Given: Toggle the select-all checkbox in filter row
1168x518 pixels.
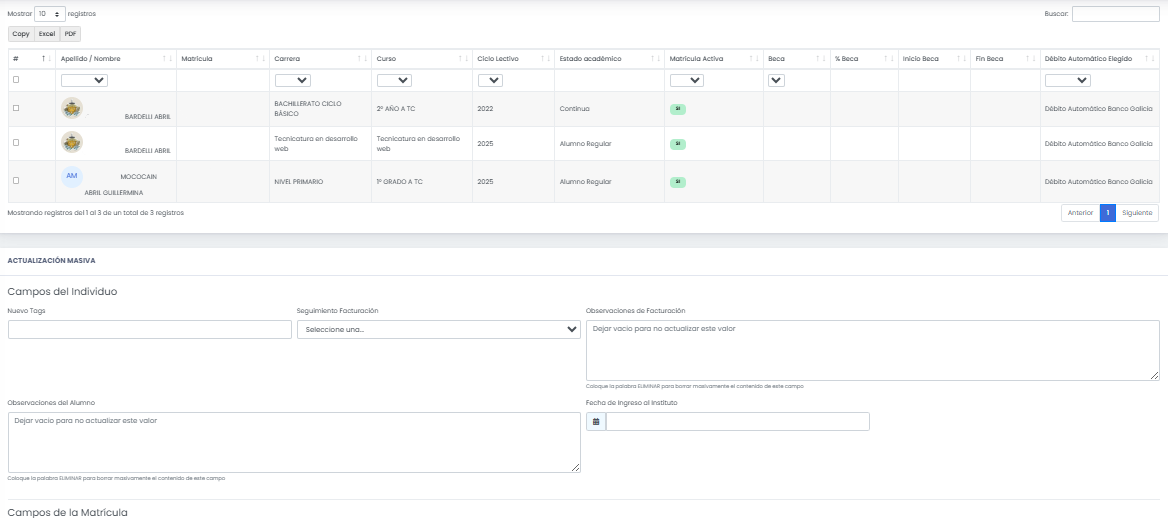Looking at the screenshot, I should pos(15,80).
